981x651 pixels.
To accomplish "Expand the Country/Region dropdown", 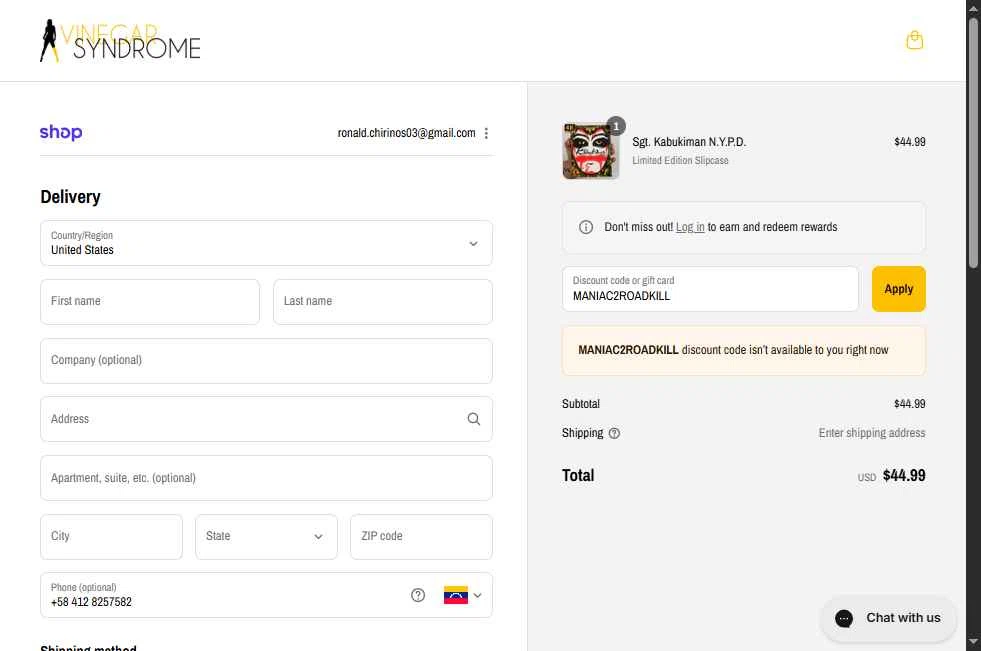I will pos(267,243).
